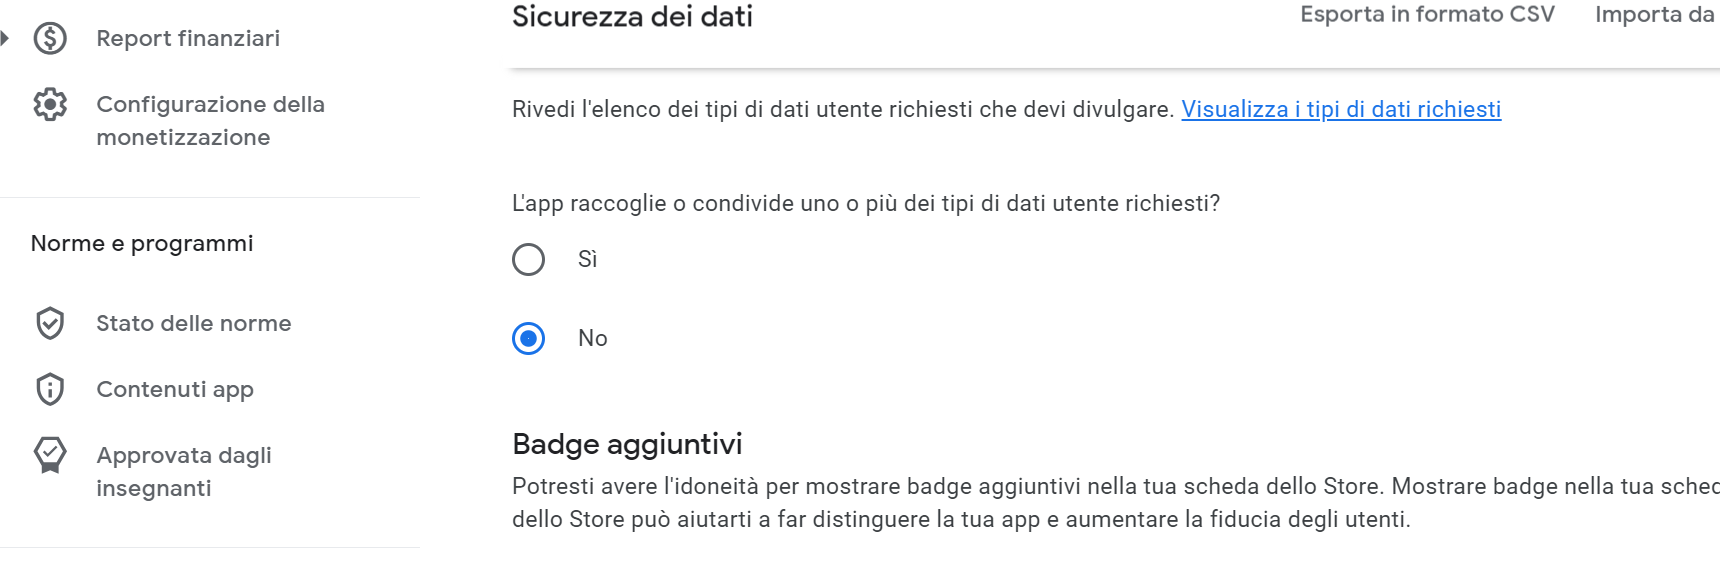Click the shield checkmark icon for Stato delle norme
The height and width of the screenshot is (577, 1720).
click(x=50, y=323)
